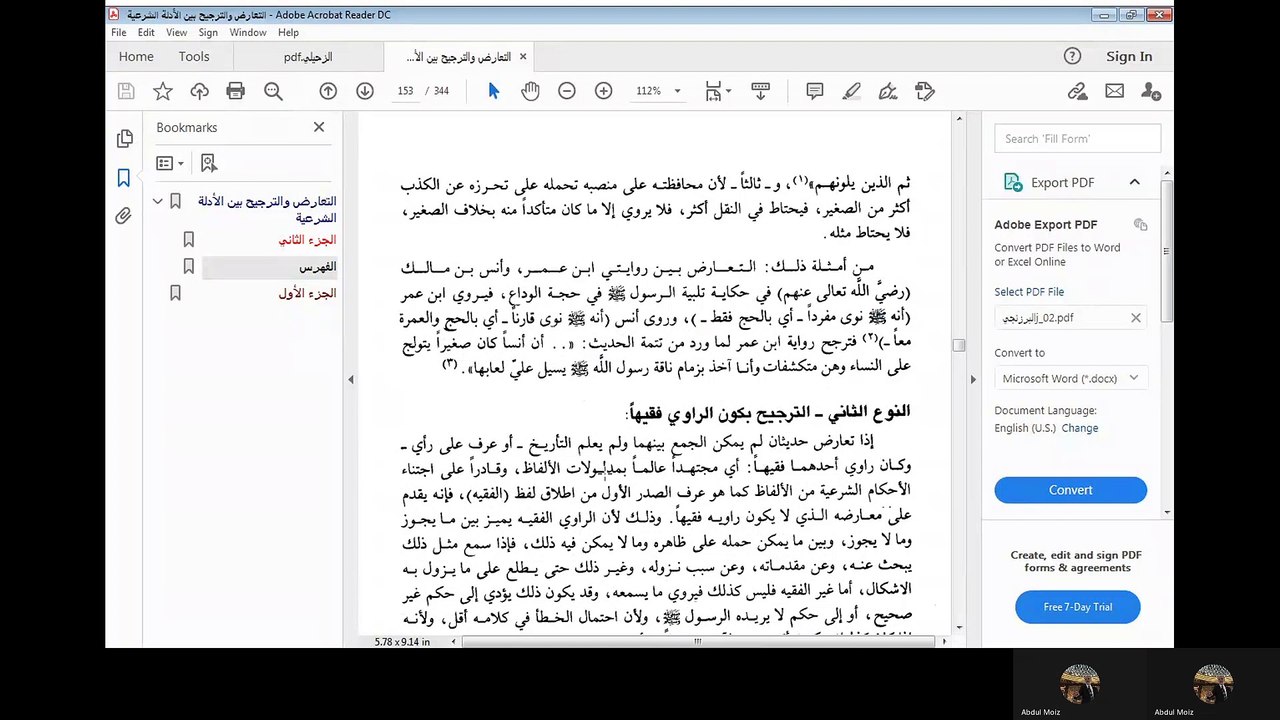Open the sign document pen icon
Screen dimensions: 1280x720
[x=888, y=91]
